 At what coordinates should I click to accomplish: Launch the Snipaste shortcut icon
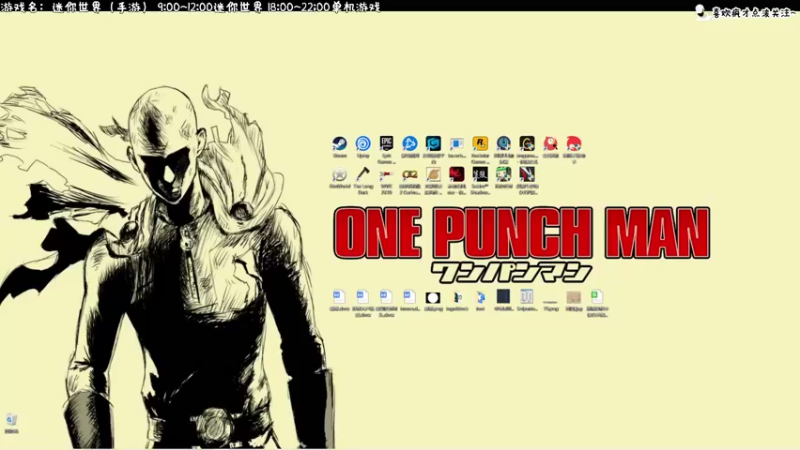pyautogui.click(x=527, y=297)
